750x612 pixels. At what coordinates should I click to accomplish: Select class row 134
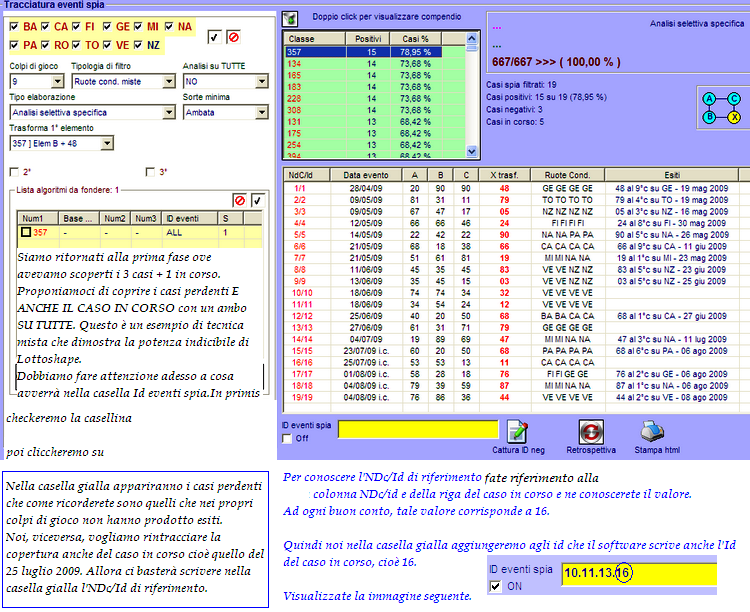[x=374, y=64]
